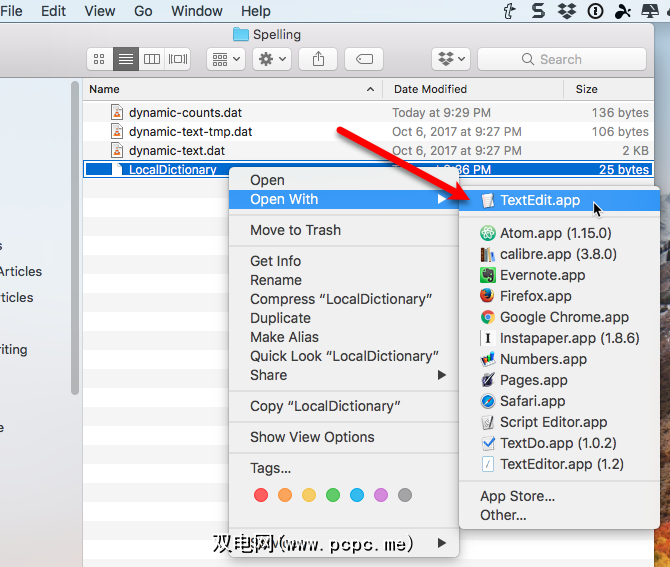670x567 pixels.
Task: Choose Copy "LocalDictionary"
Action: tap(344, 406)
